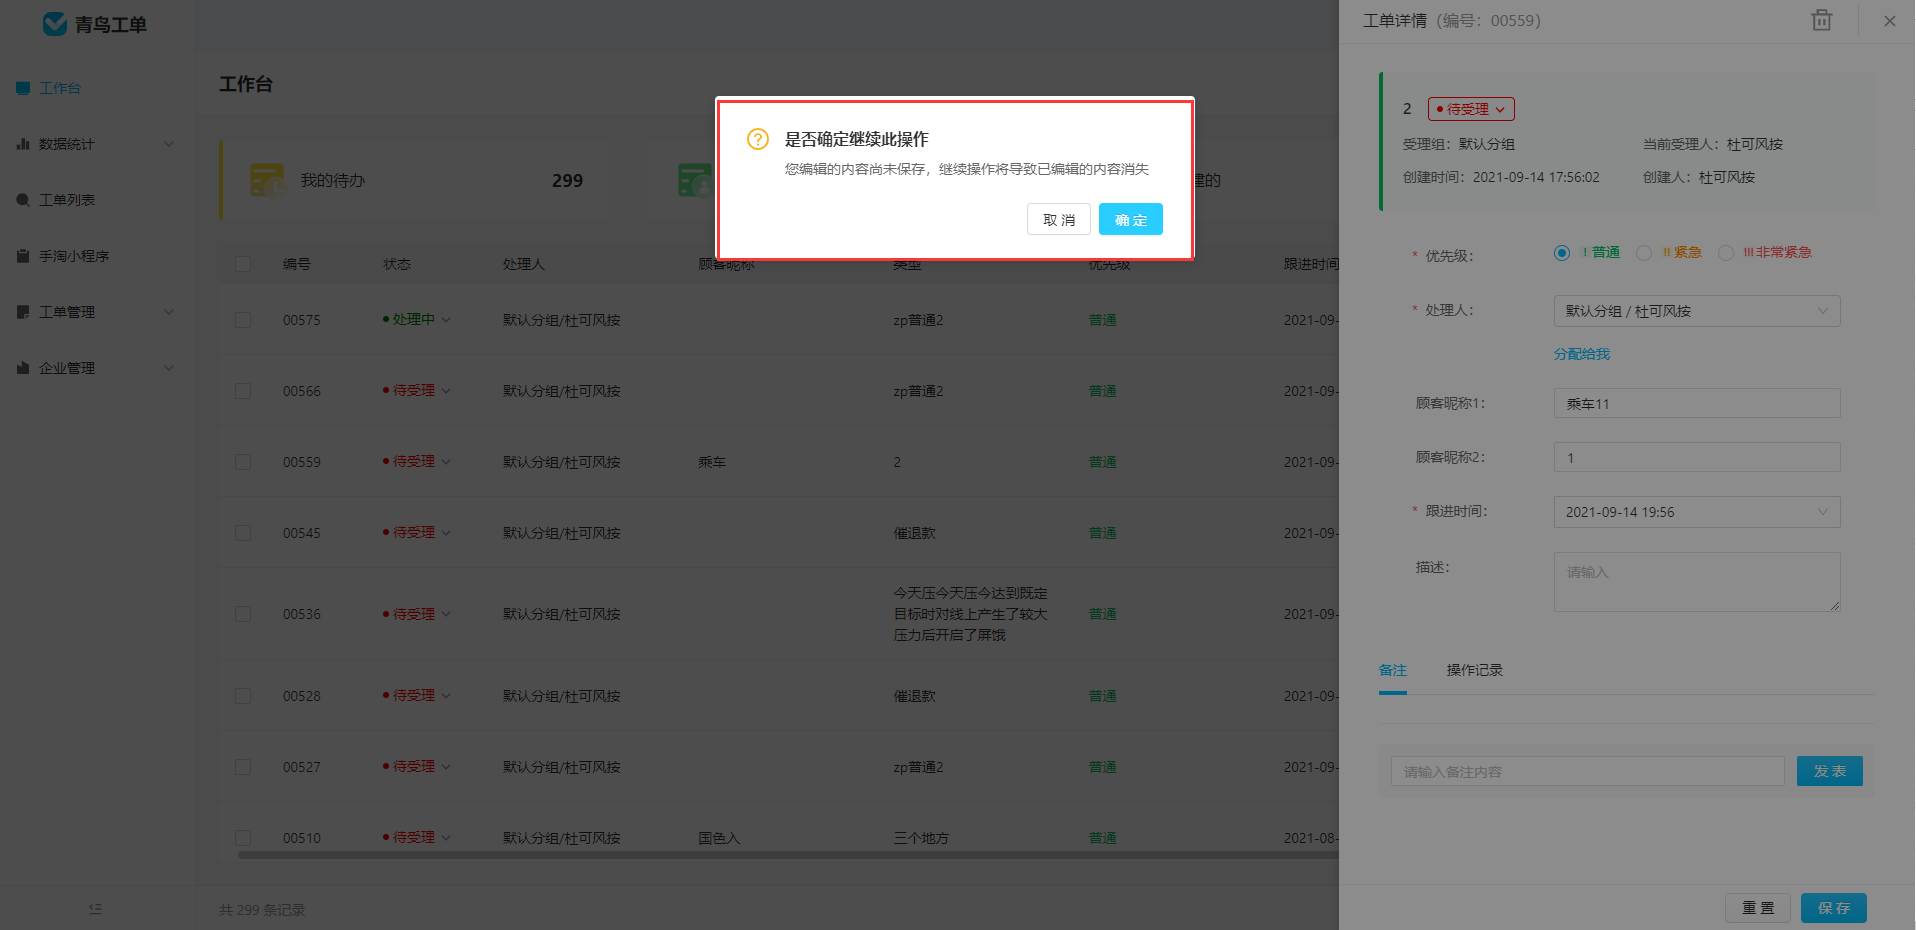Open the 待受理 status dropdown for 00545
Image resolution: width=1916 pixels, height=930 pixels.
417,533
